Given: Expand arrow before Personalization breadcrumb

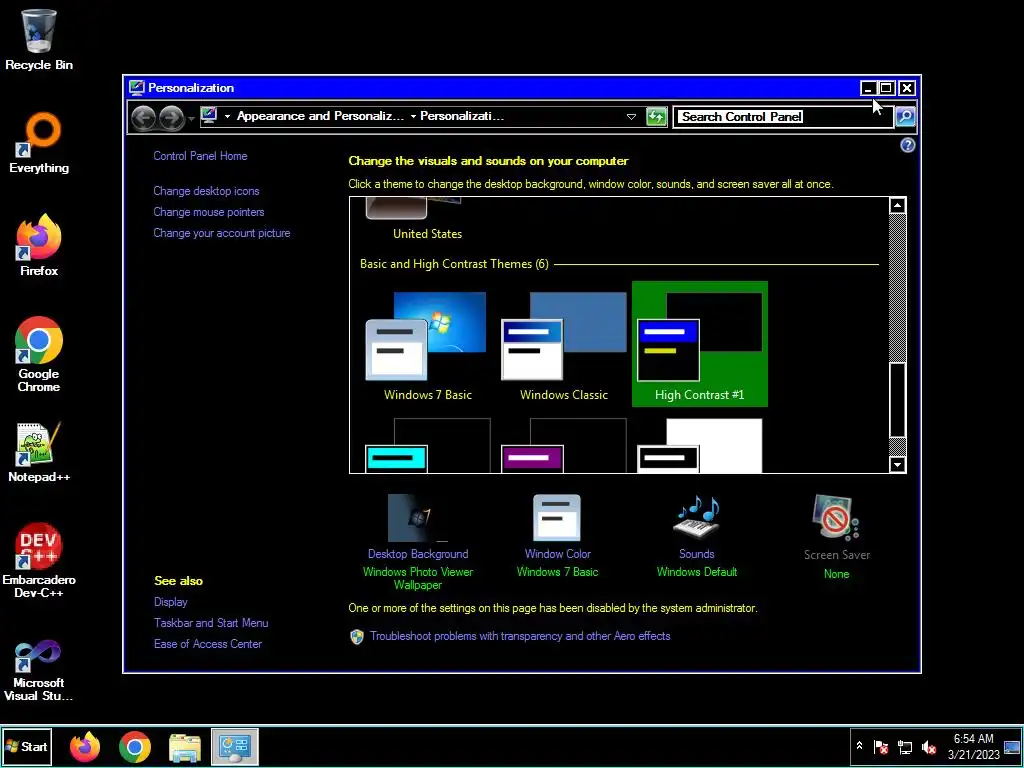Looking at the screenshot, I should (x=413, y=116).
